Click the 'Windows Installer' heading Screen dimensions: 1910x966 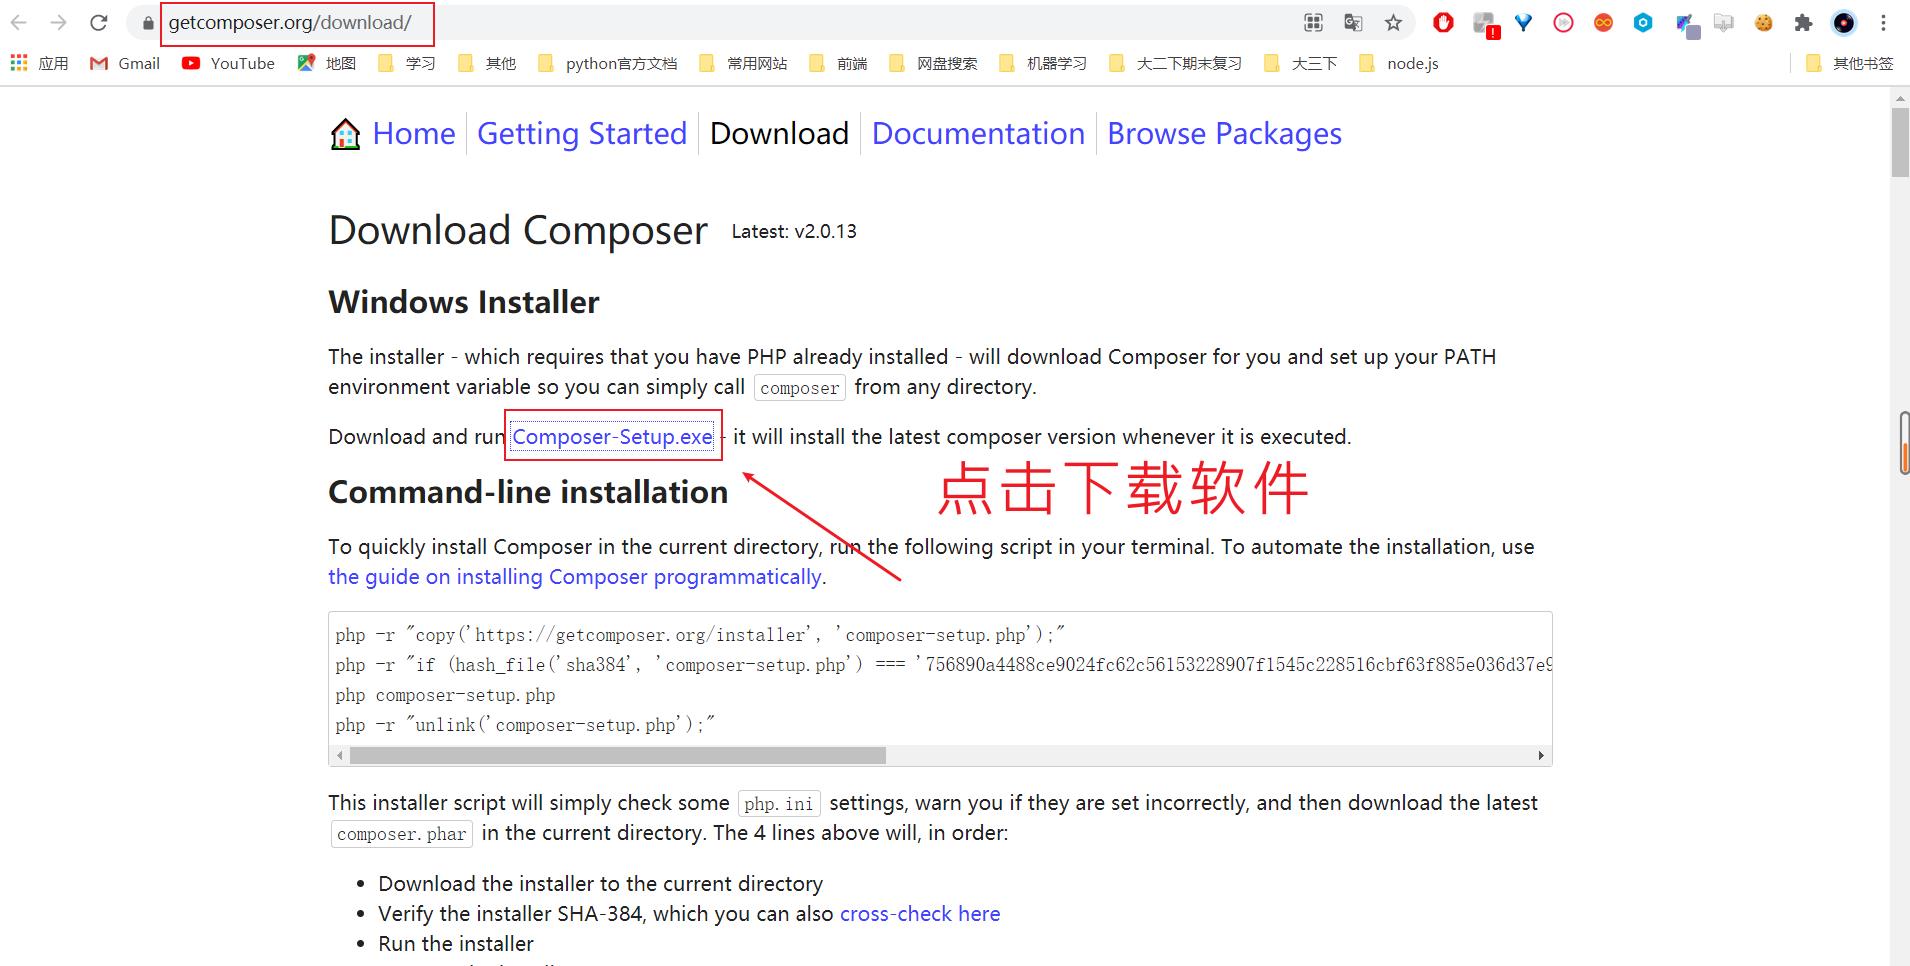point(464,302)
